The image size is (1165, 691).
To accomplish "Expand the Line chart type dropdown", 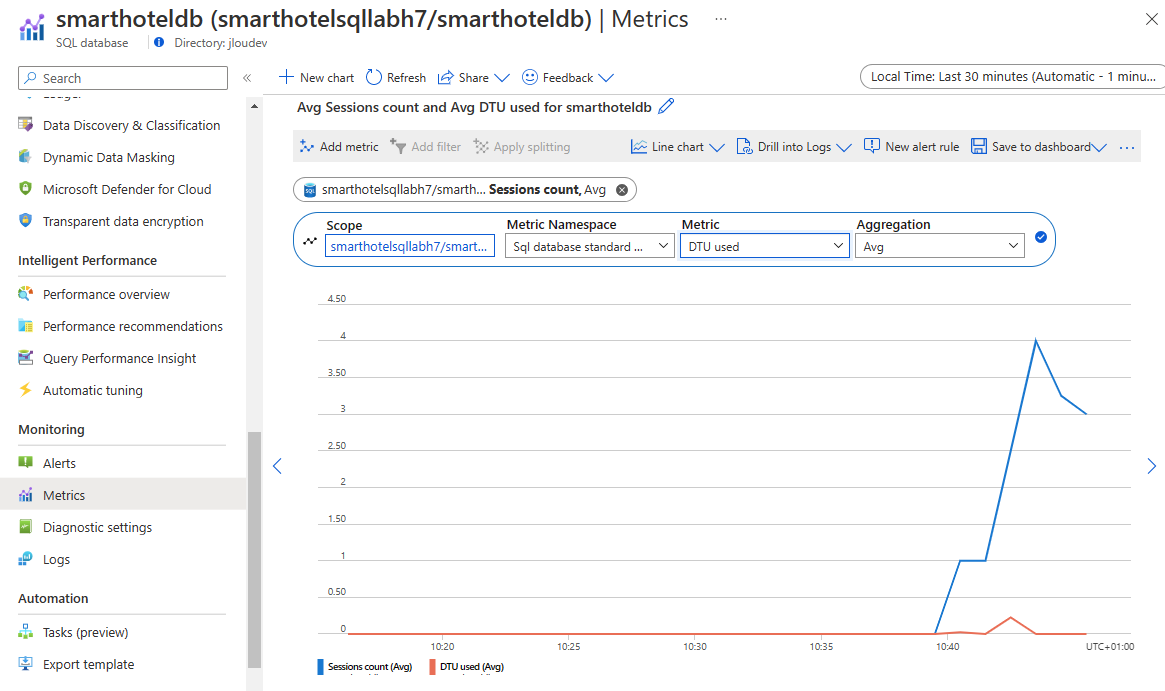I will click(x=716, y=147).
